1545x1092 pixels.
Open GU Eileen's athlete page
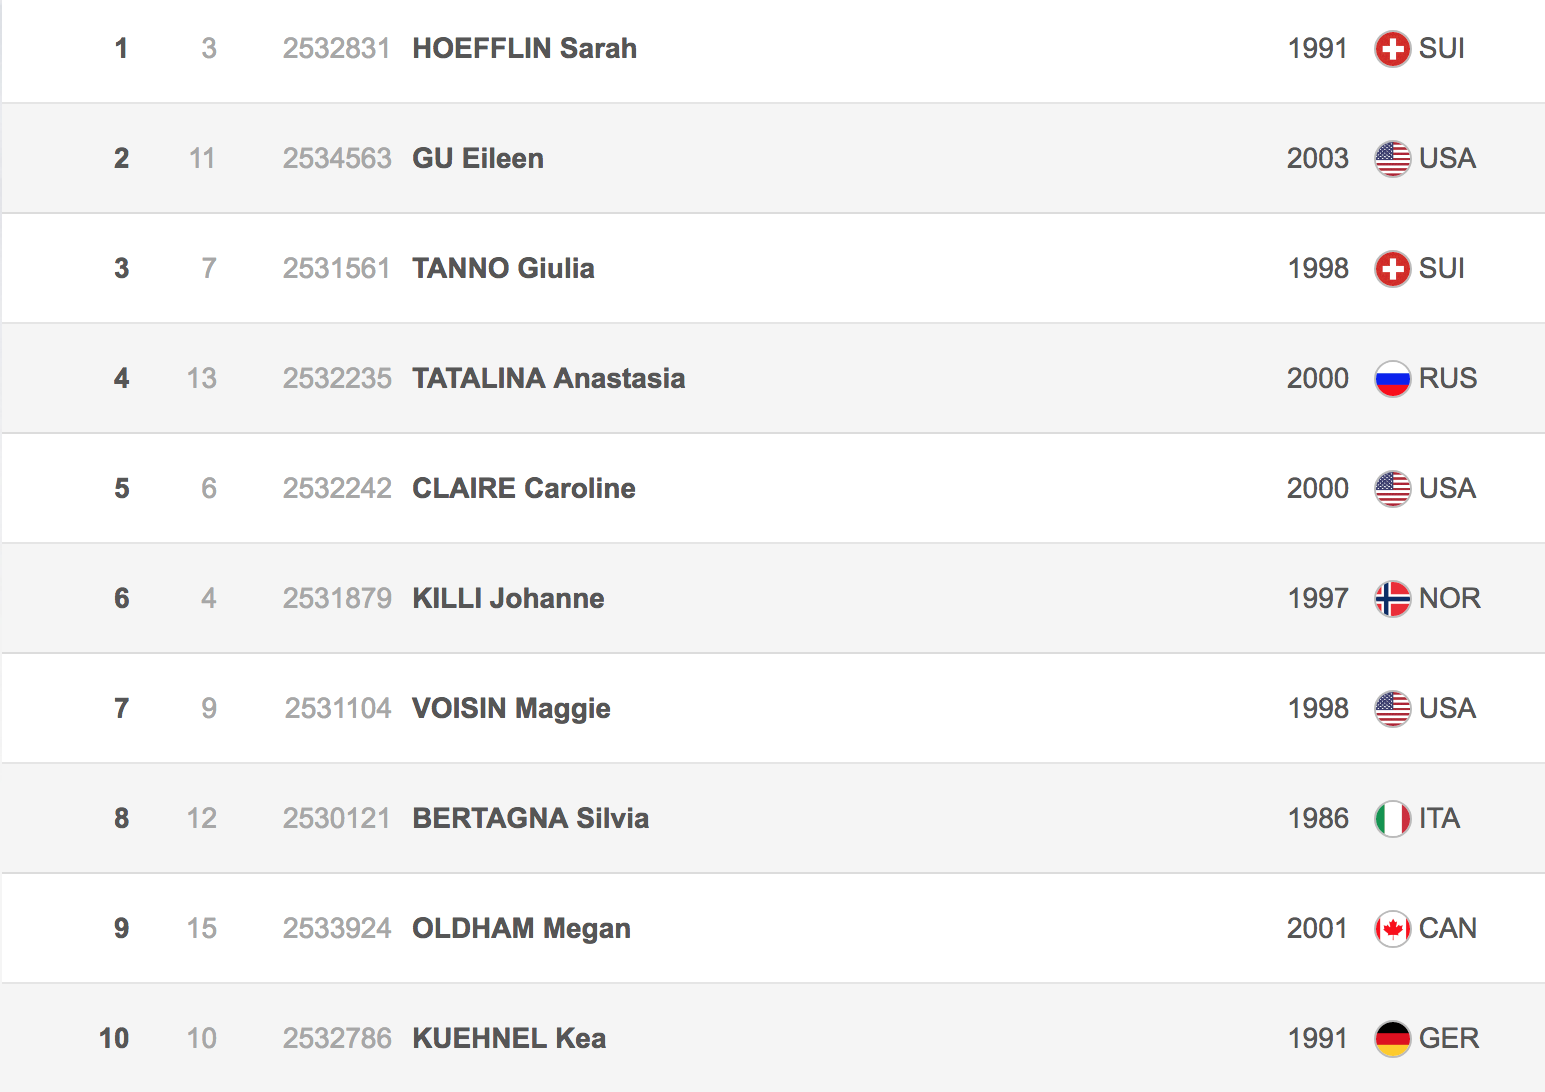tap(478, 159)
